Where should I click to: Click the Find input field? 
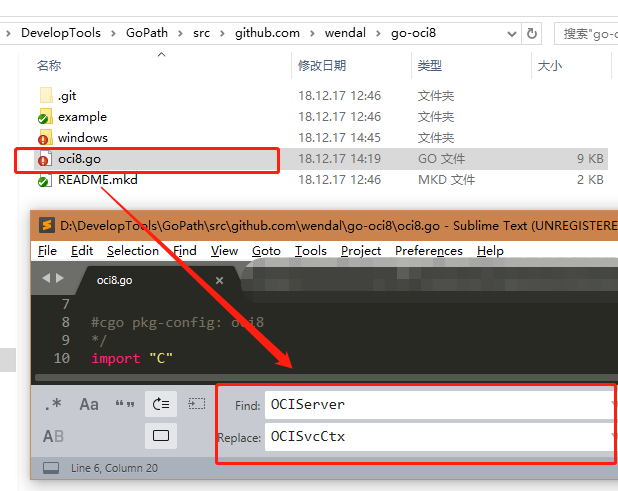tap(439, 405)
